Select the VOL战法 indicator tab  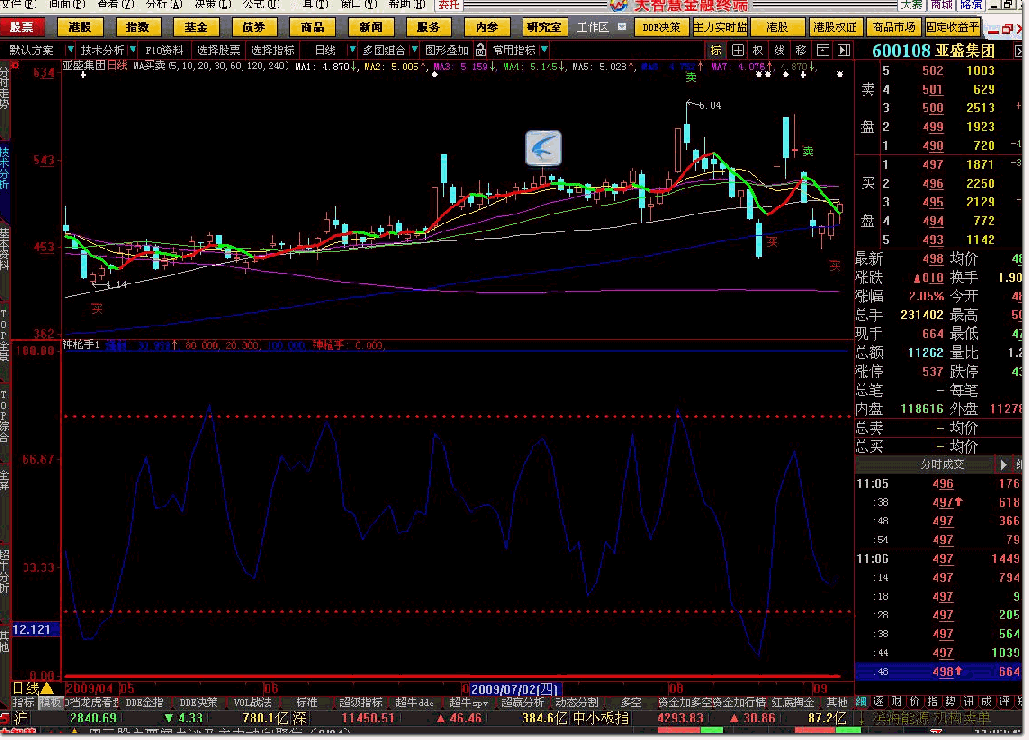252,702
